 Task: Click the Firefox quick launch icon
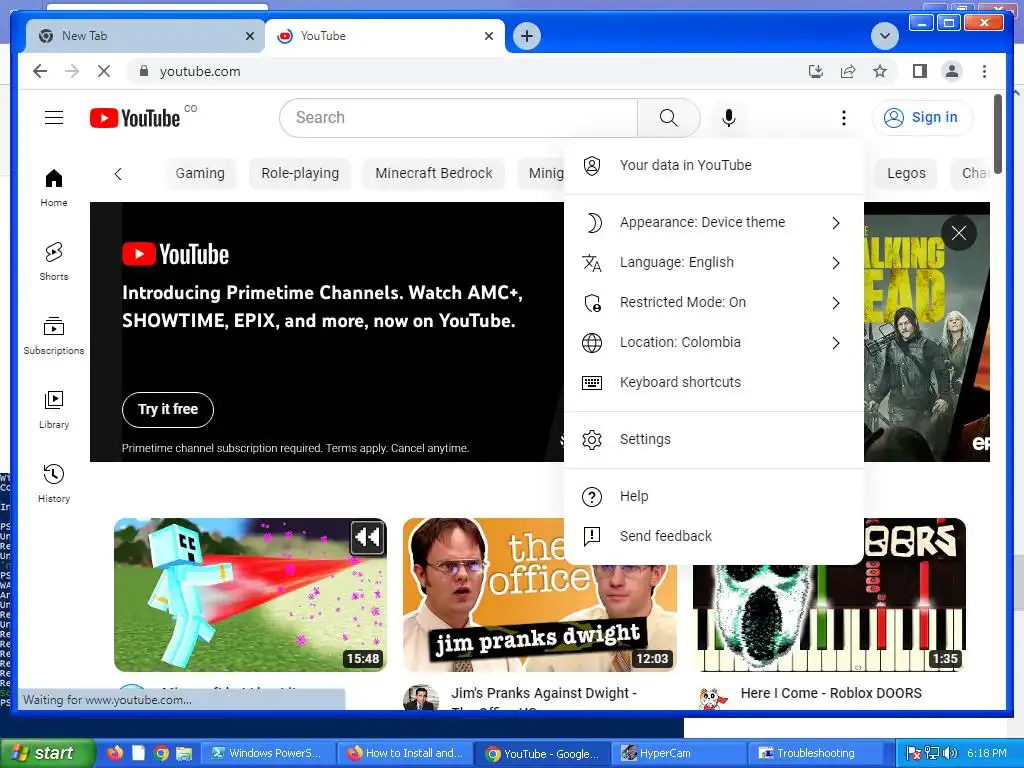tap(115, 753)
